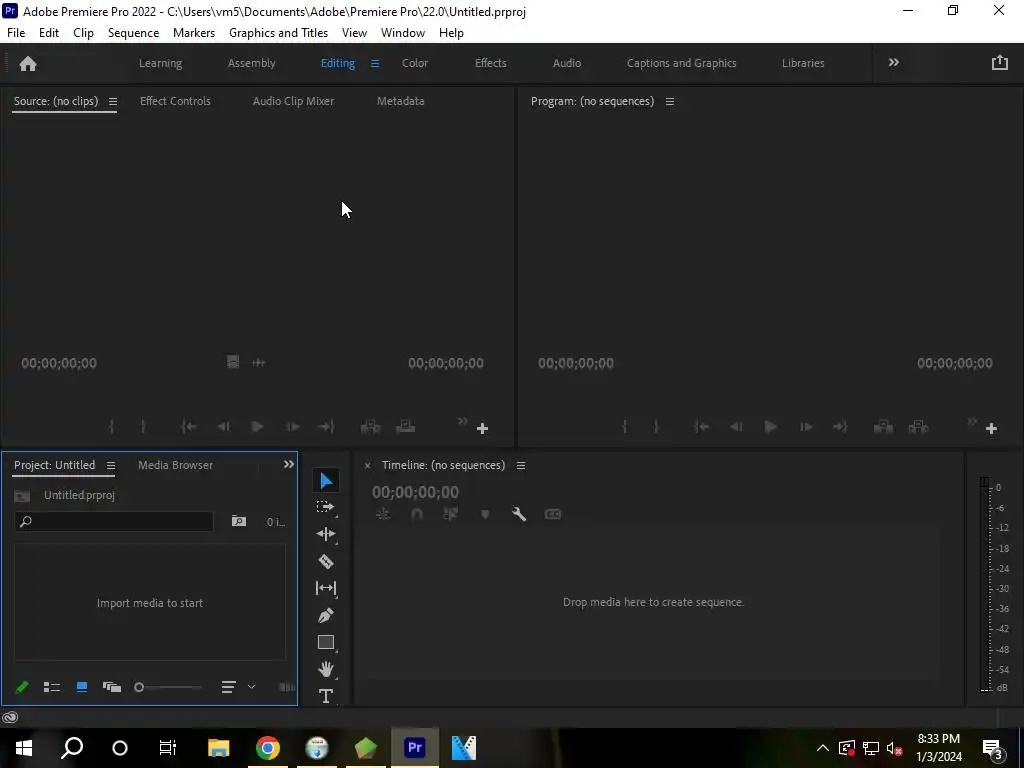Switch Project panel to Icon View
This screenshot has width=1024, height=768.
(82, 687)
